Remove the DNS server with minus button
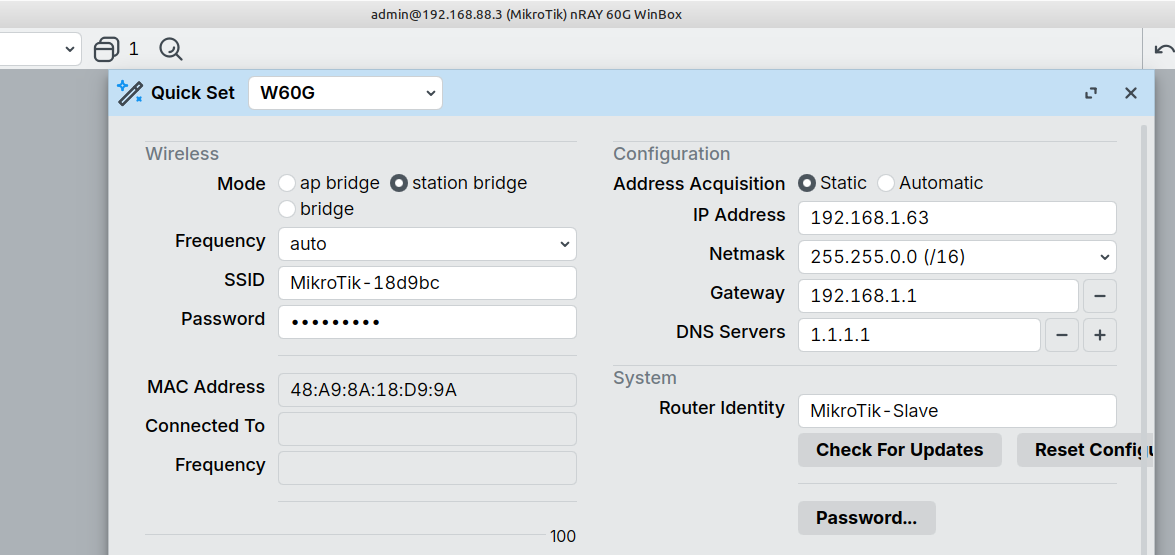Viewport: 1175px width, 555px height. click(x=1062, y=335)
